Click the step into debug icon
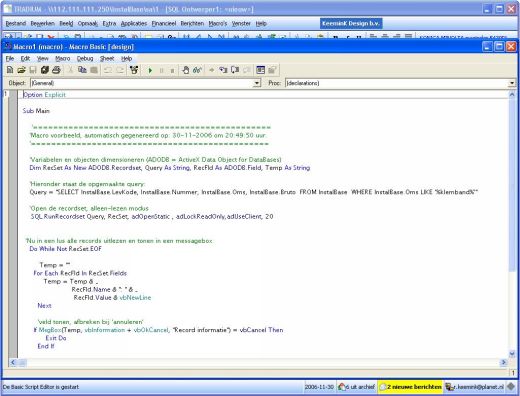520x396 pixels. 223,70
